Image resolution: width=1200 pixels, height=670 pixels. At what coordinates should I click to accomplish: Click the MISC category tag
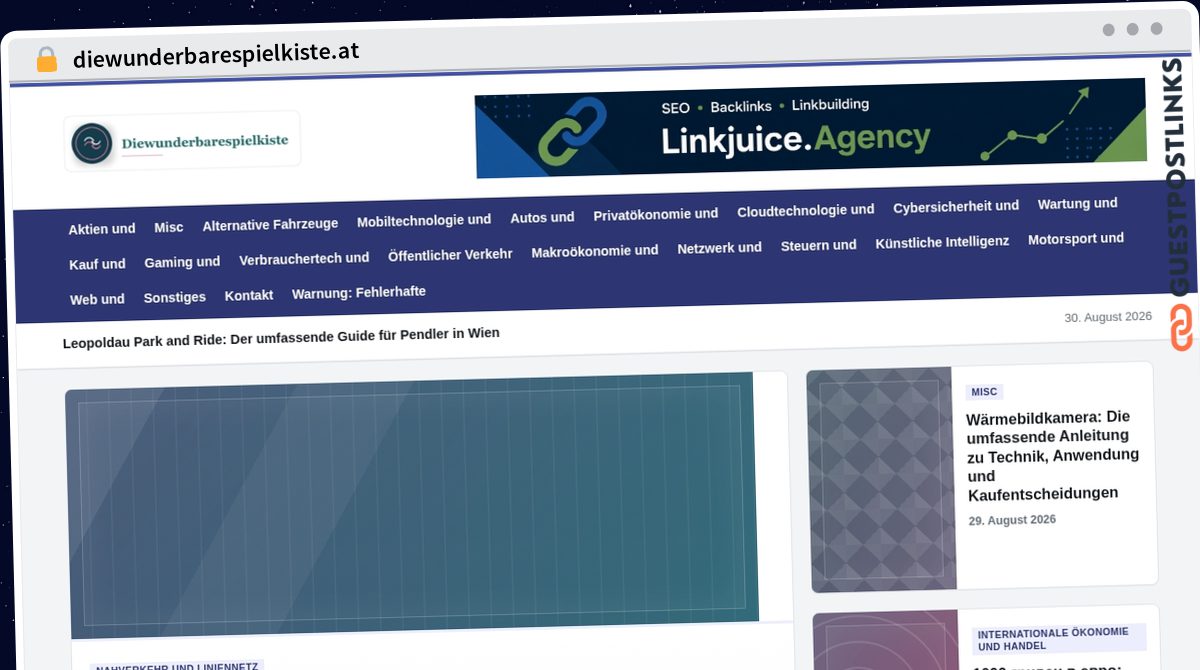click(984, 392)
